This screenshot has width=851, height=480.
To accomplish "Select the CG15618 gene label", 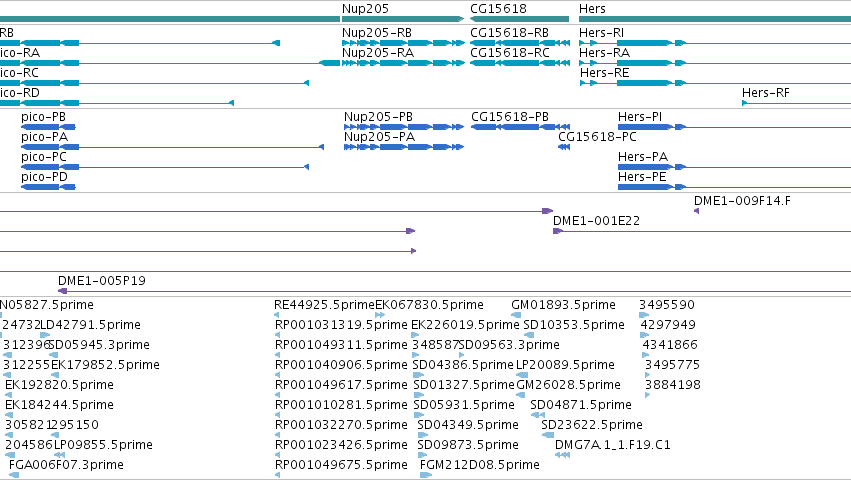I will 498,9.
